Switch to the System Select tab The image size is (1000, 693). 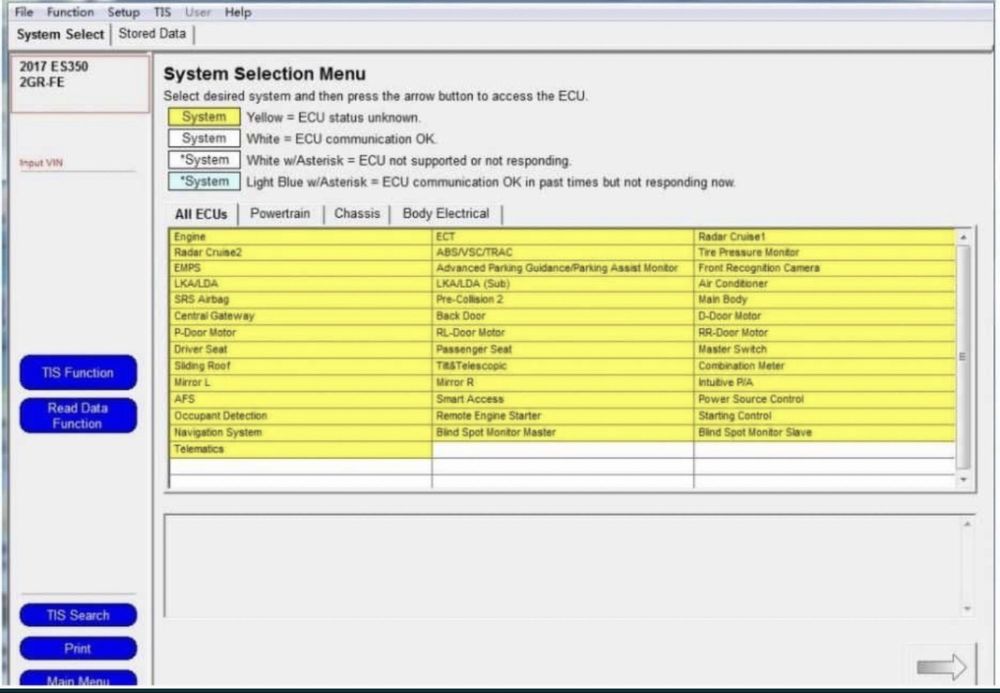tap(60, 34)
